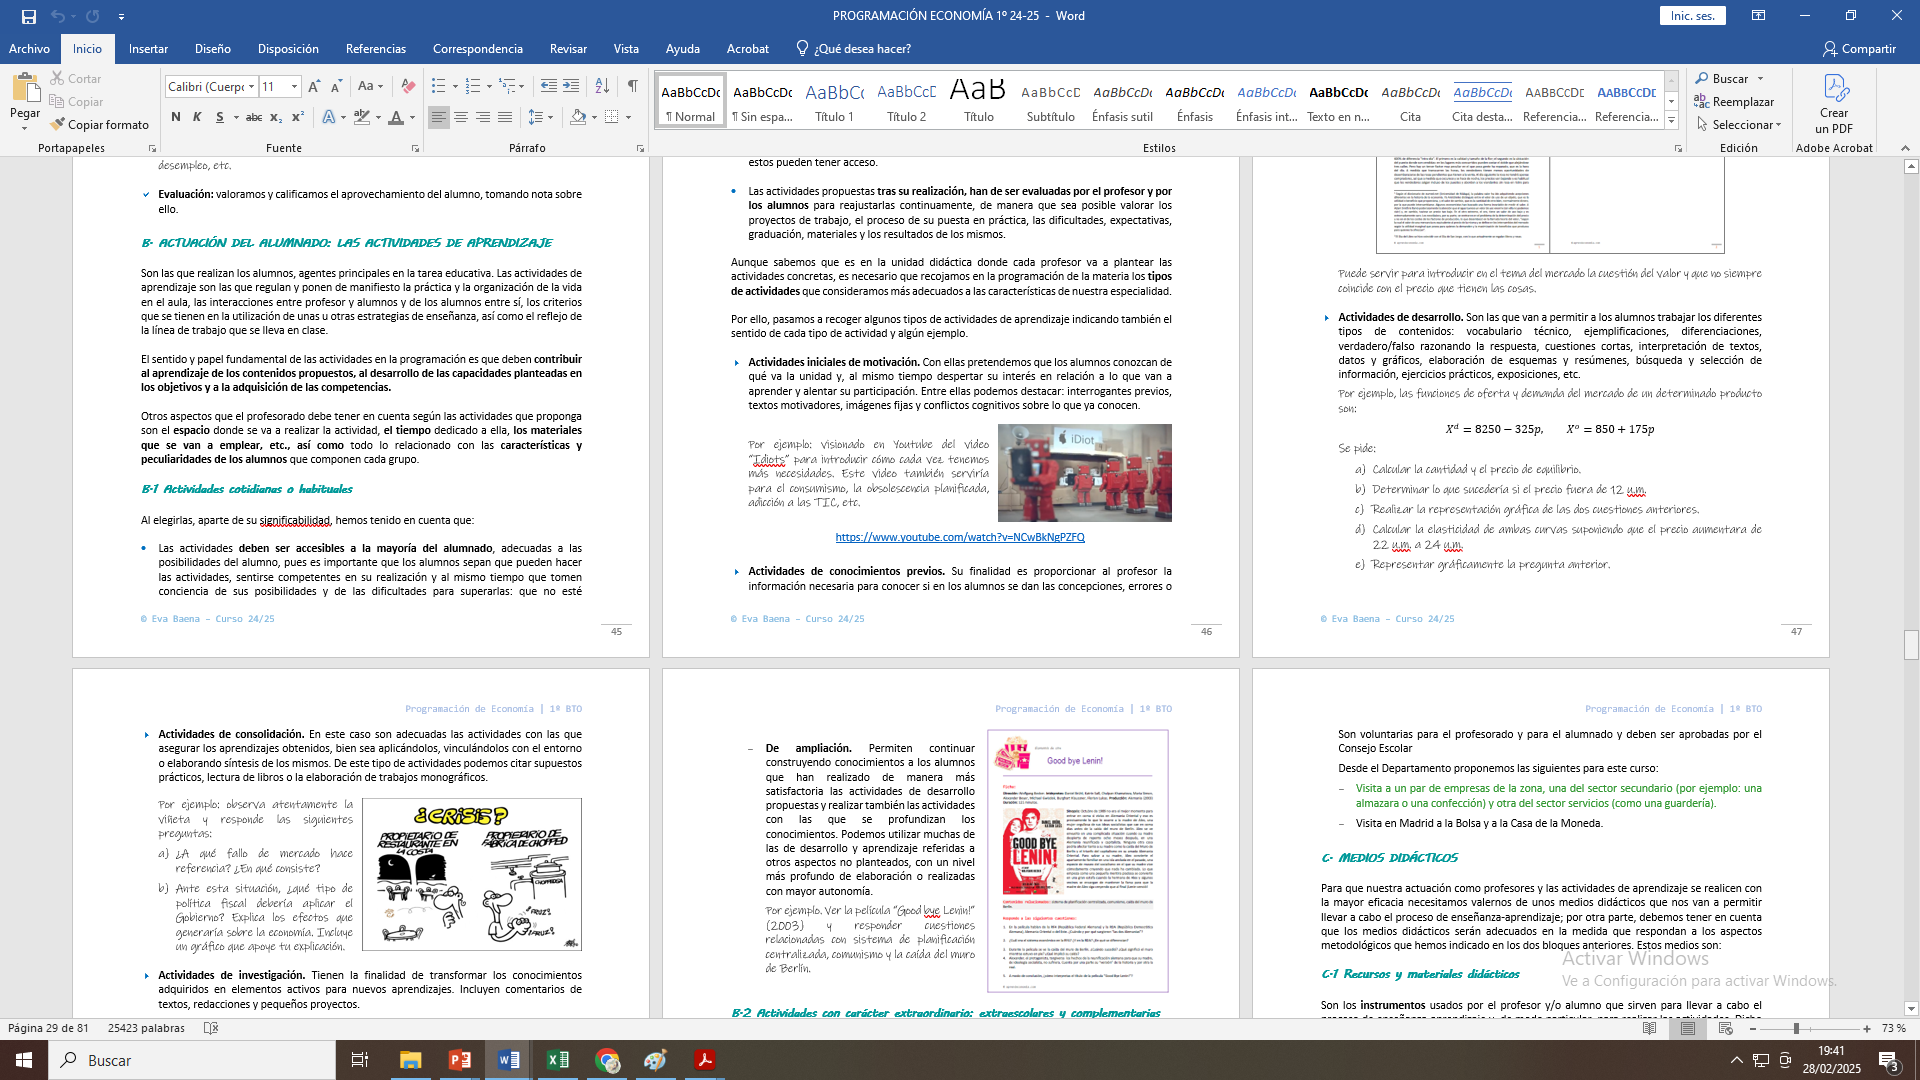This screenshot has width=1920, height=1080.
Task: Increase the paragraph indent
Action: pyautogui.click(x=571, y=87)
